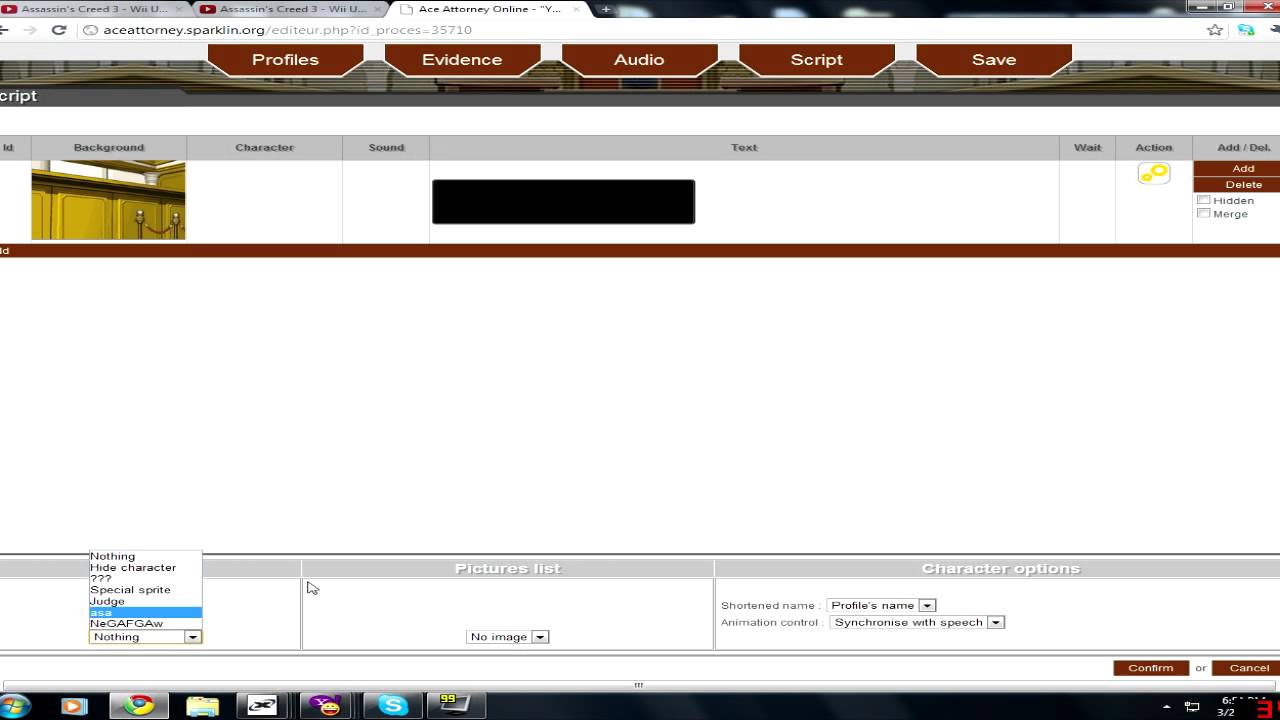
Task: Click the Text column header
Action: [744, 148]
